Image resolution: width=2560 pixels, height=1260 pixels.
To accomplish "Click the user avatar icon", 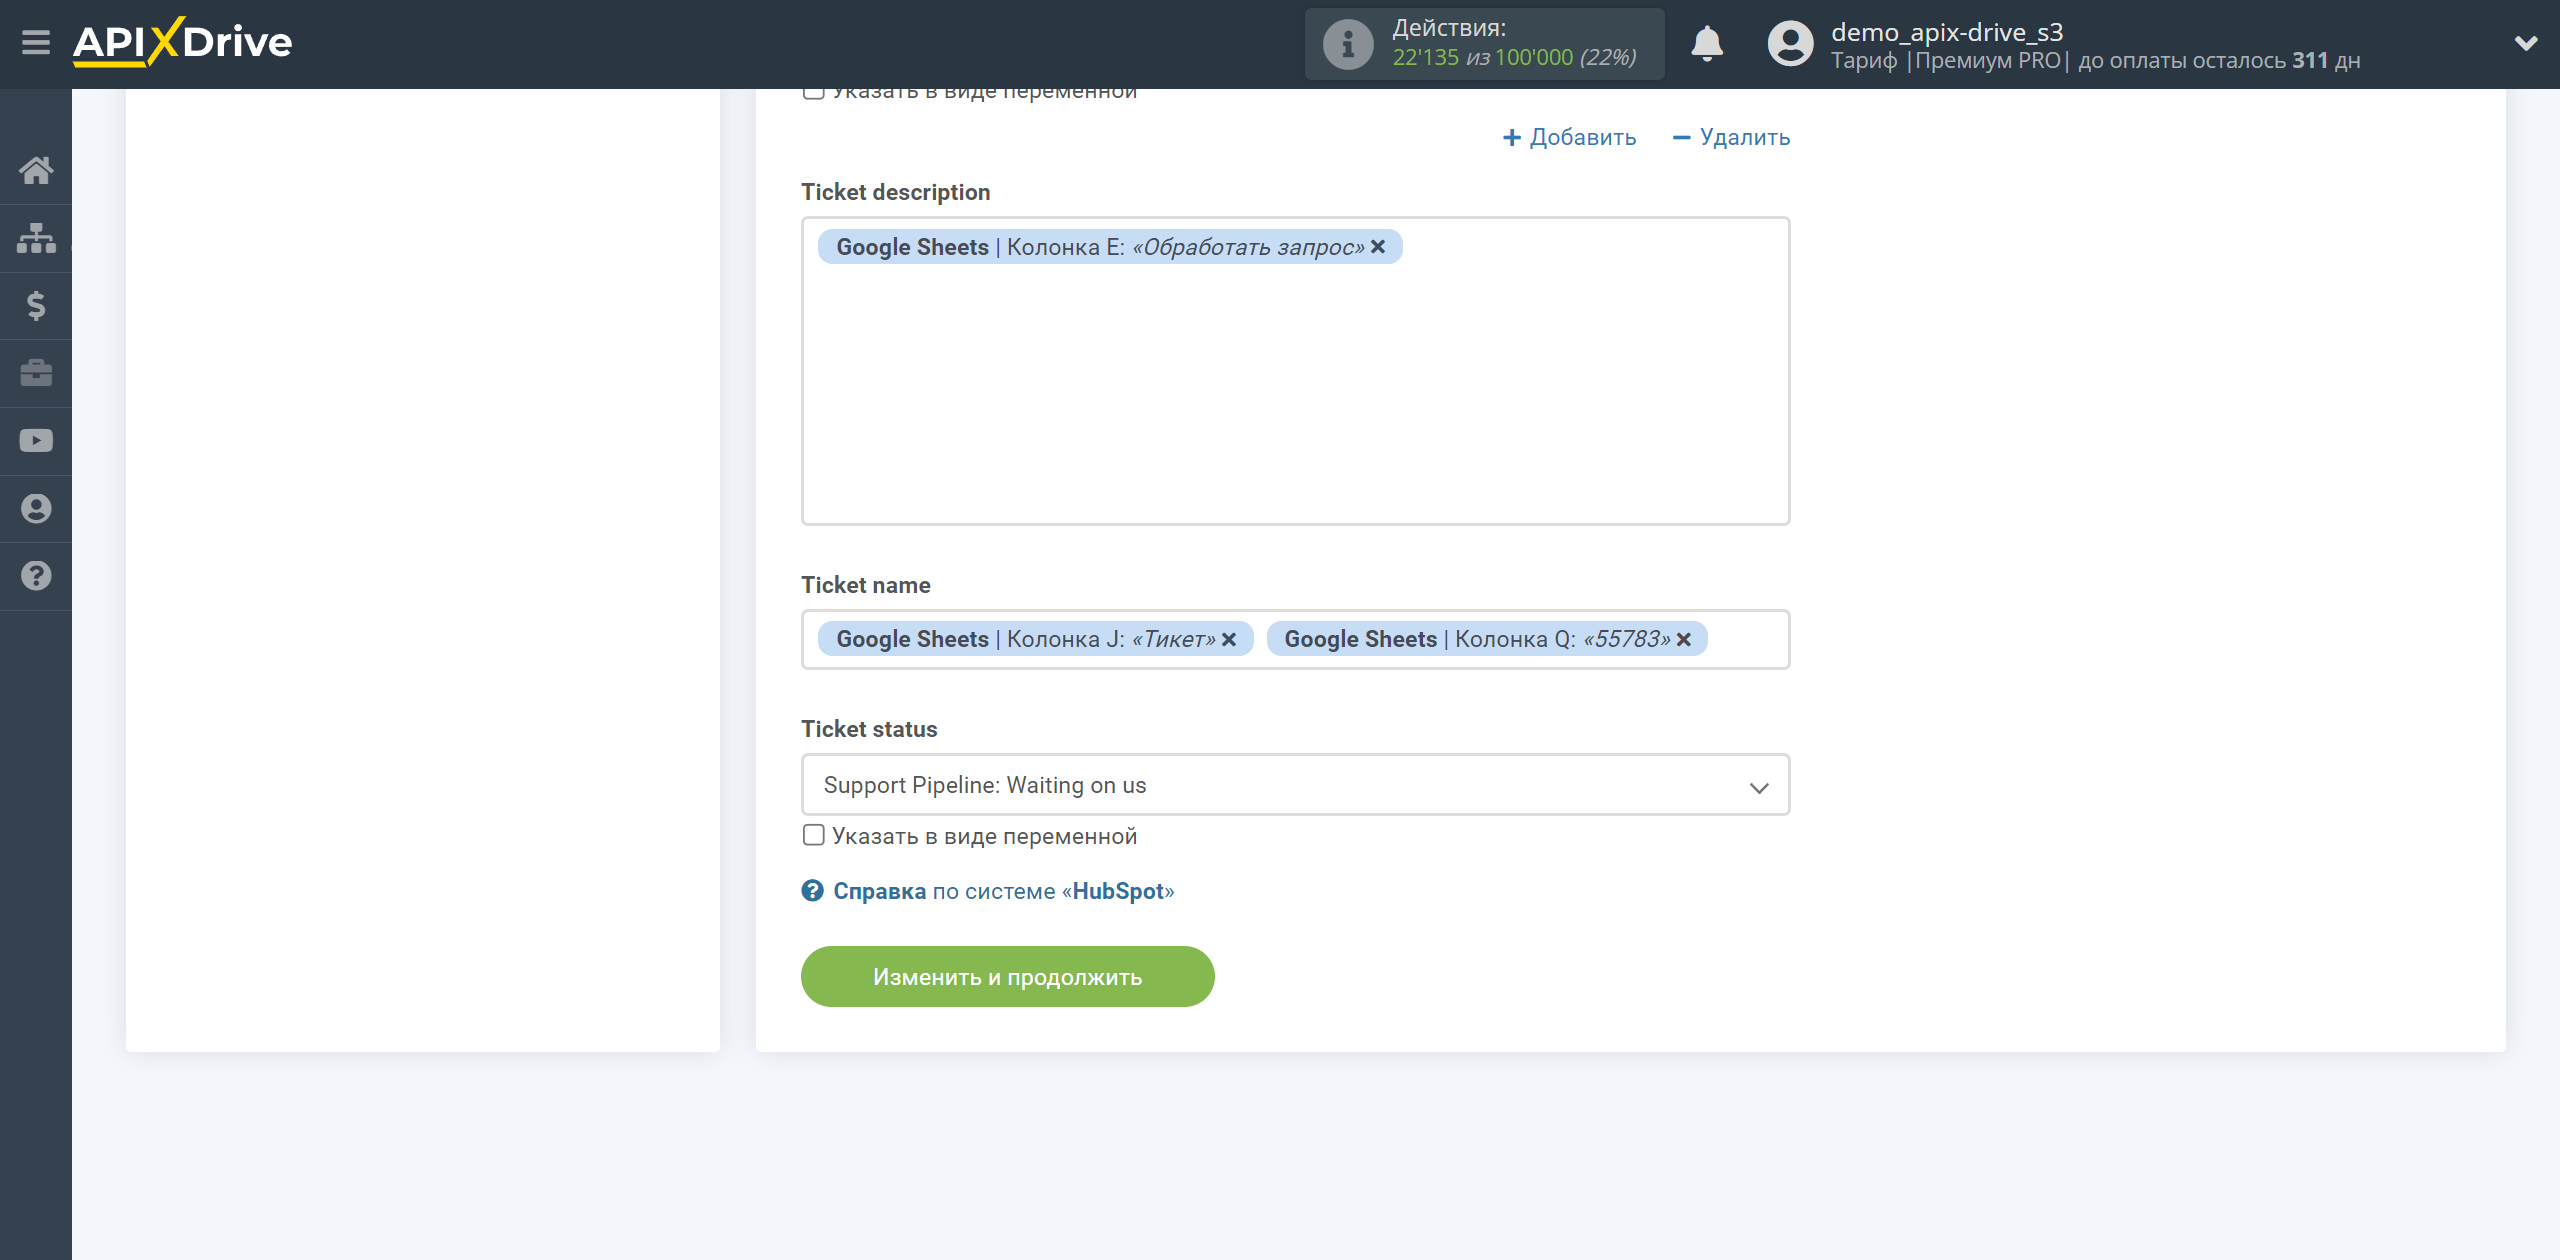I will tap(1790, 44).
